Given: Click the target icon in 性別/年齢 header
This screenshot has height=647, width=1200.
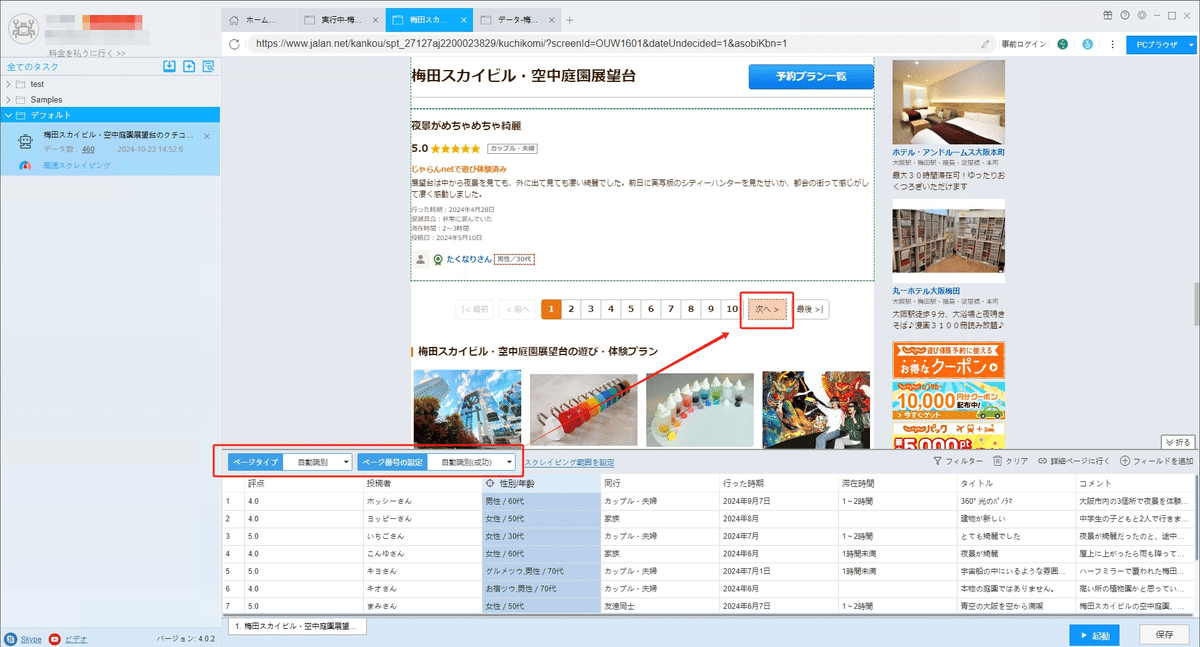Looking at the screenshot, I should (490, 483).
